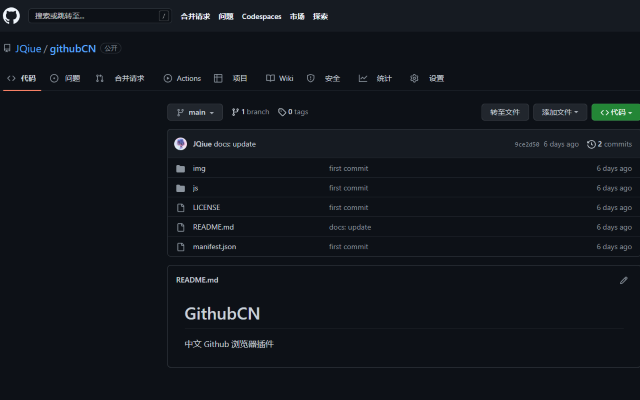The width and height of the screenshot is (640, 400).
Task: Switch to the 统计 insights tab
Action: point(375,78)
